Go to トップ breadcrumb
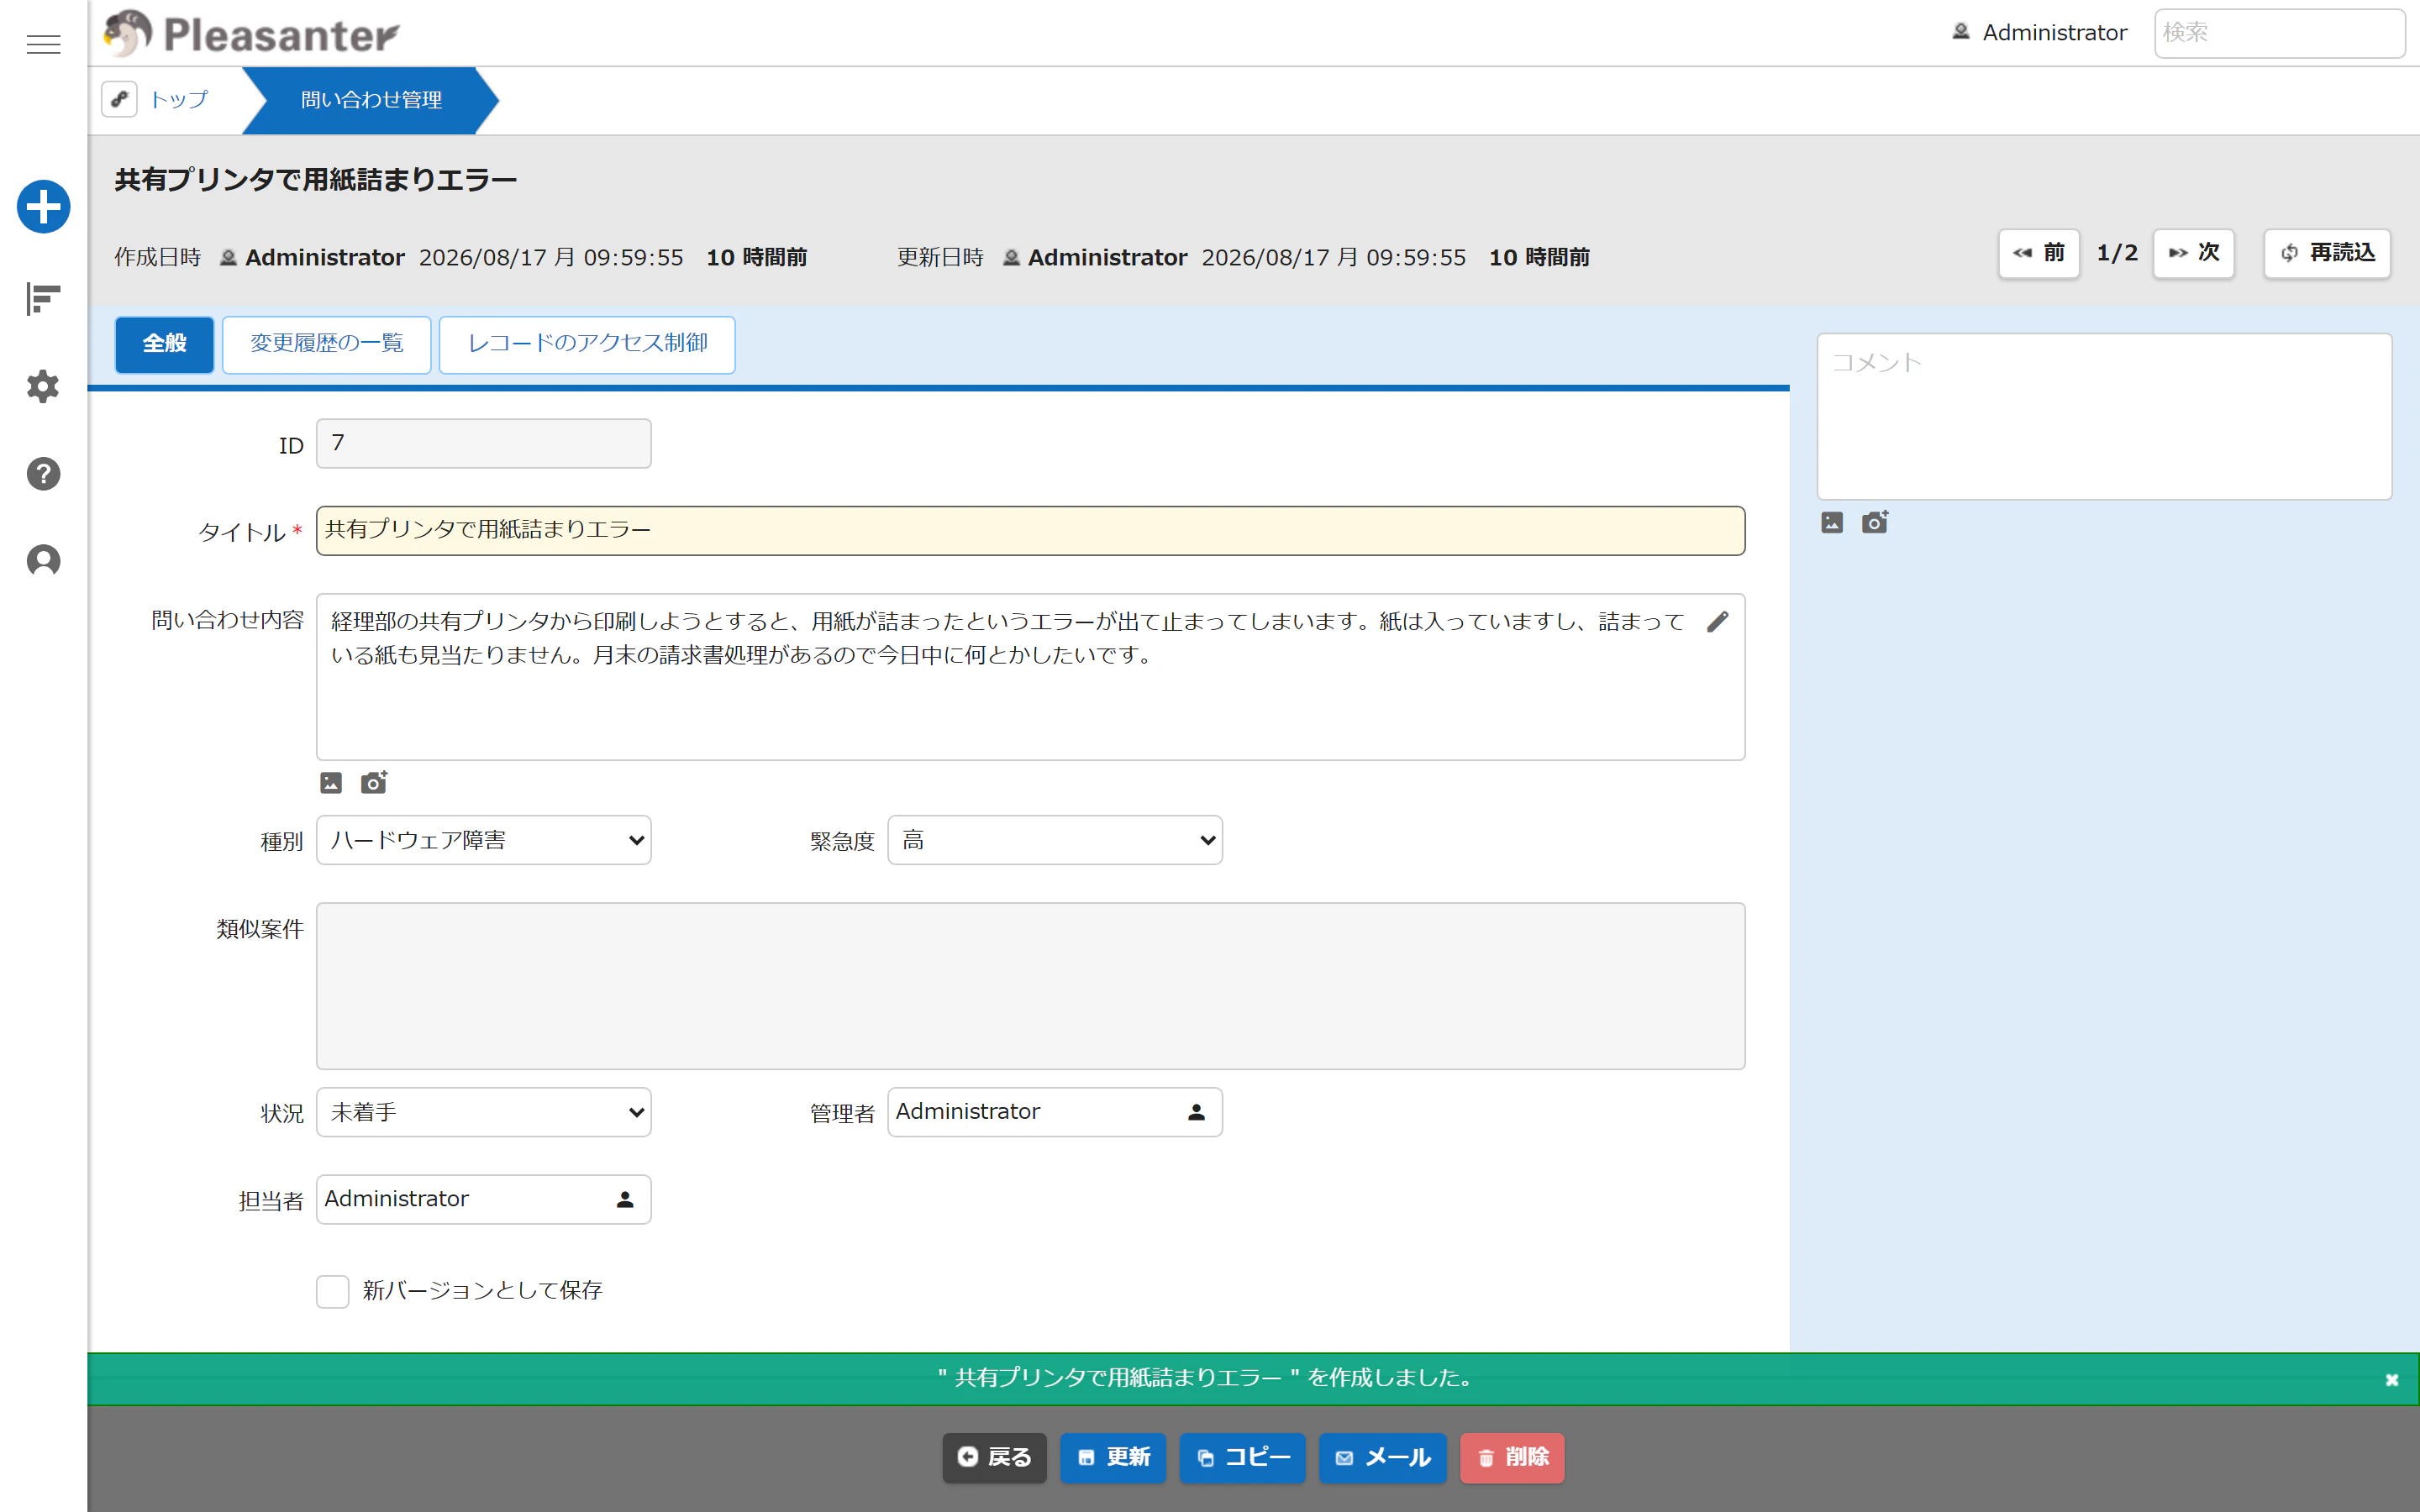 pos(179,99)
